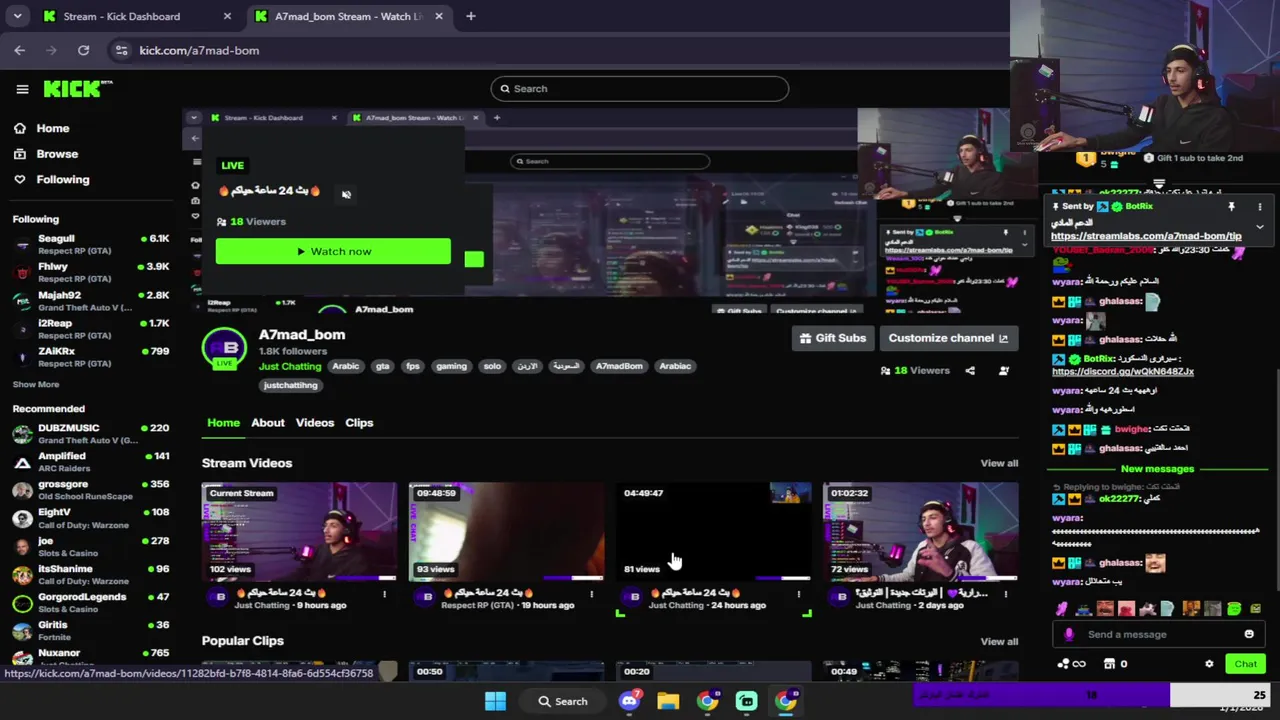
Task: Unmute the stream preview
Action: (x=346, y=194)
